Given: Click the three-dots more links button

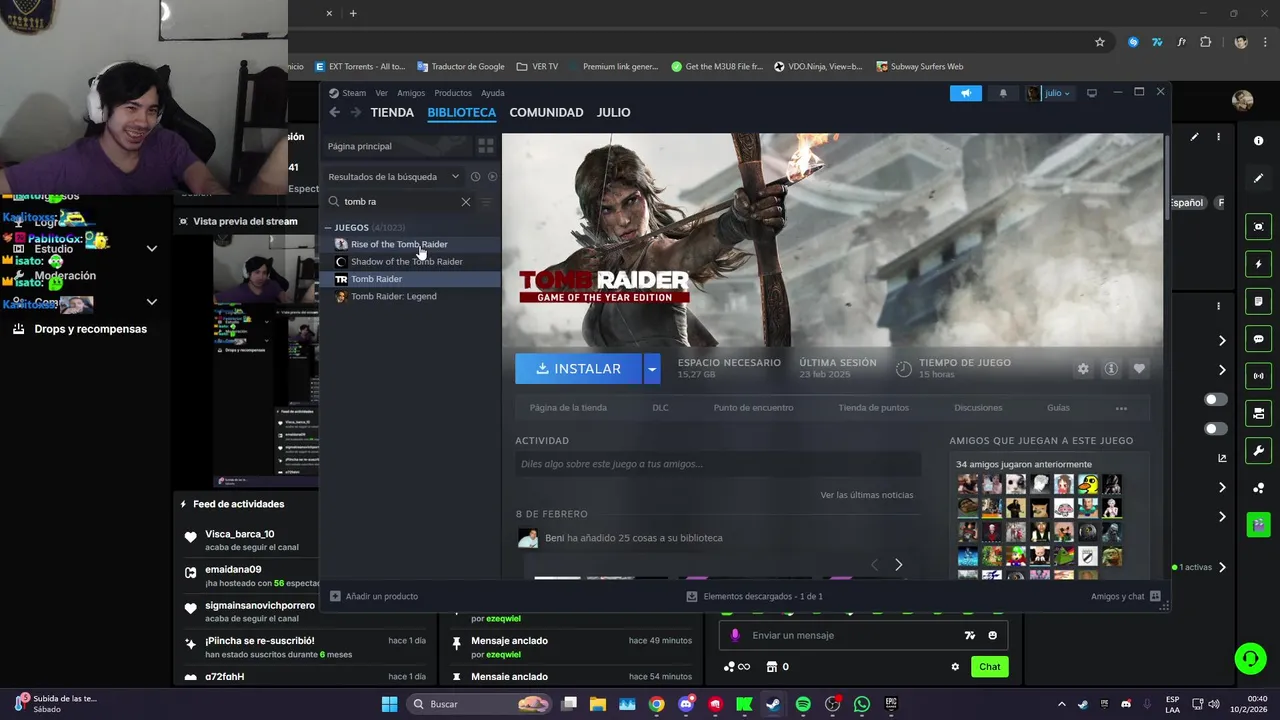Looking at the screenshot, I should [1121, 408].
